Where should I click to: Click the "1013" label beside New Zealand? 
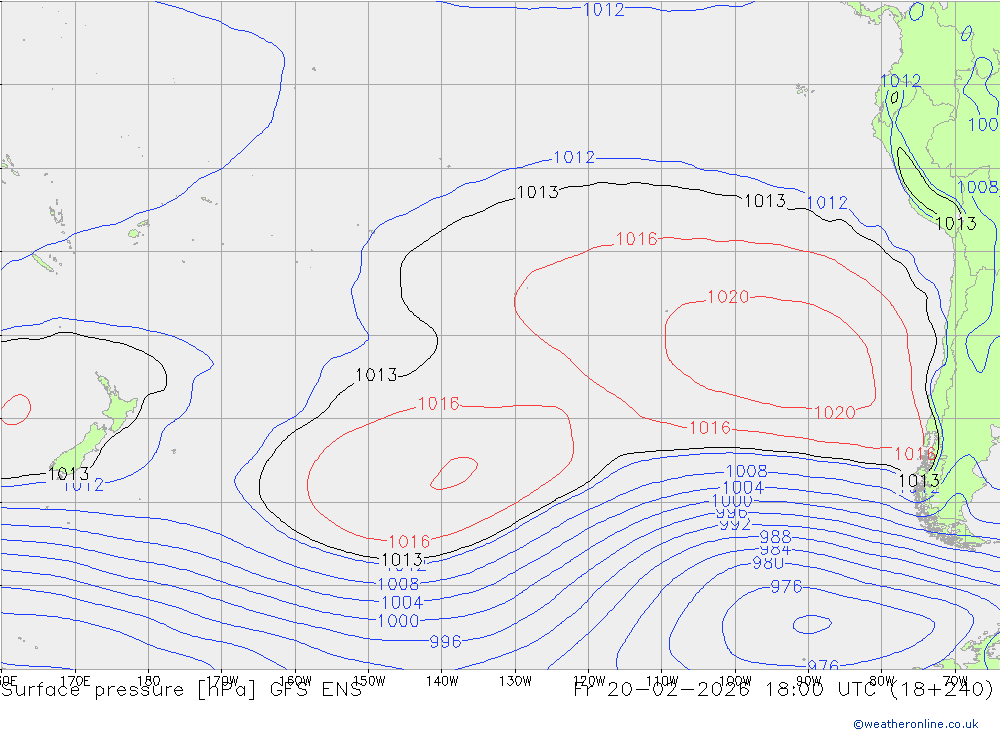pyautogui.click(x=69, y=474)
